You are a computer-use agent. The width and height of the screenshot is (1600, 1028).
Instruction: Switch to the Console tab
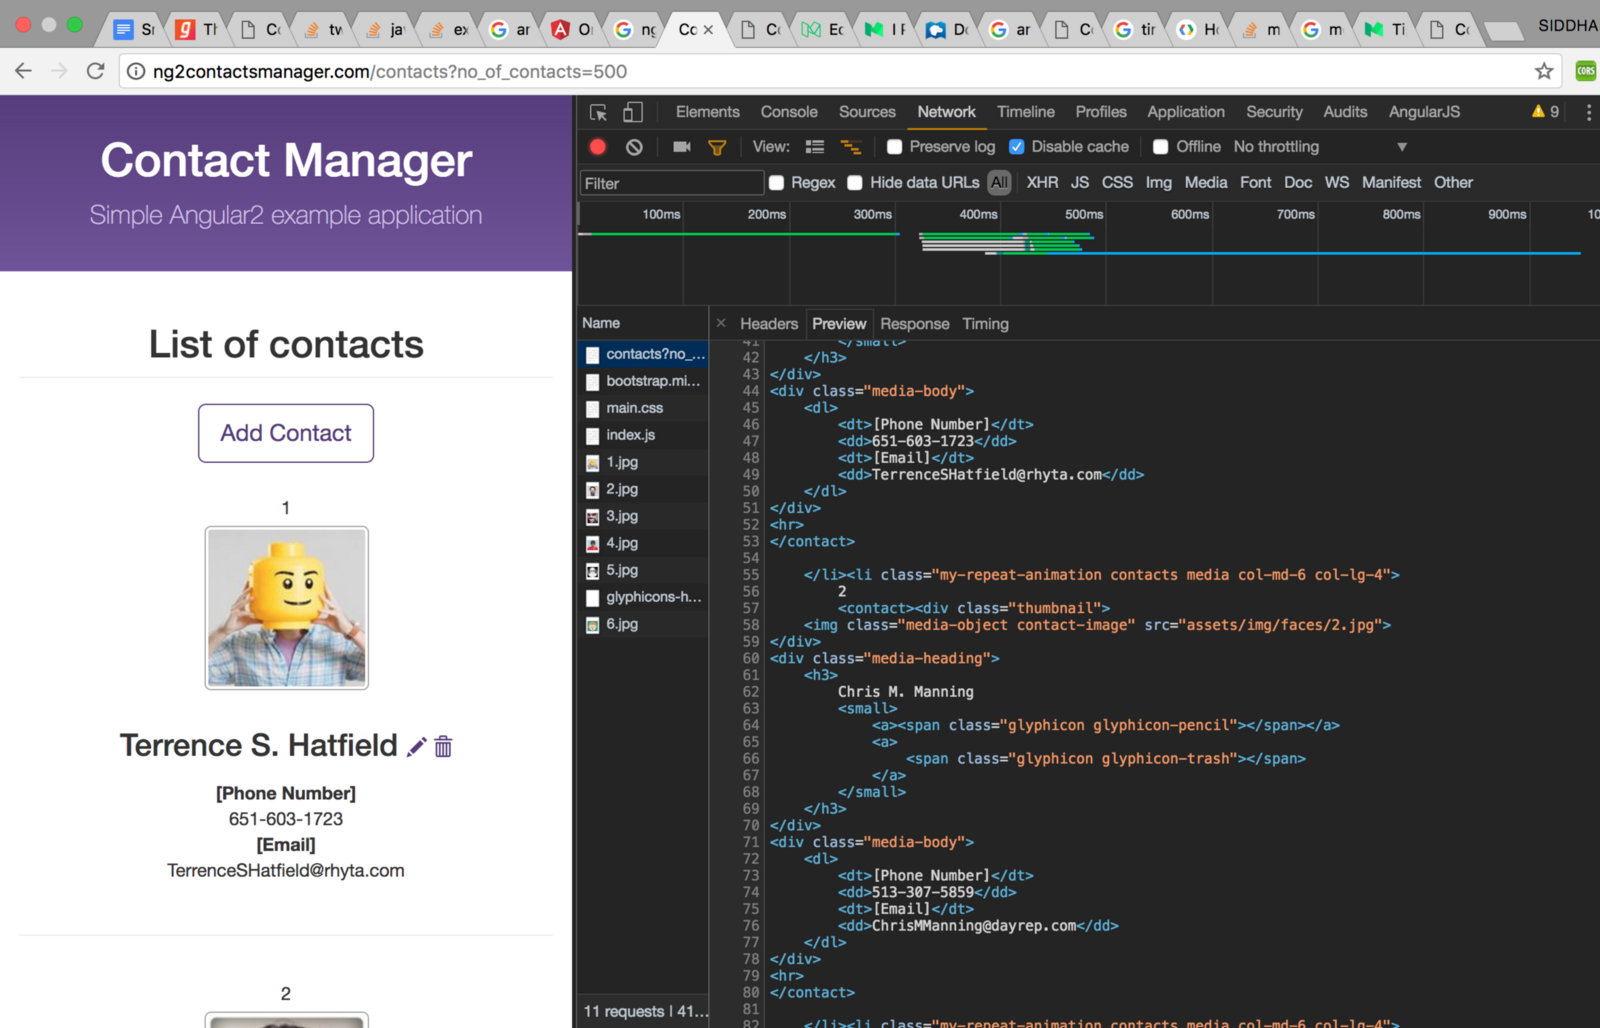(x=788, y=112)
